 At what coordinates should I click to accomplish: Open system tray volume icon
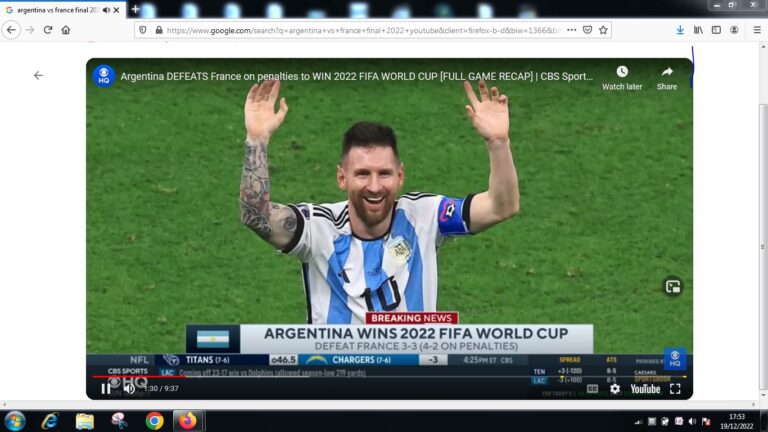coord(692,421)
